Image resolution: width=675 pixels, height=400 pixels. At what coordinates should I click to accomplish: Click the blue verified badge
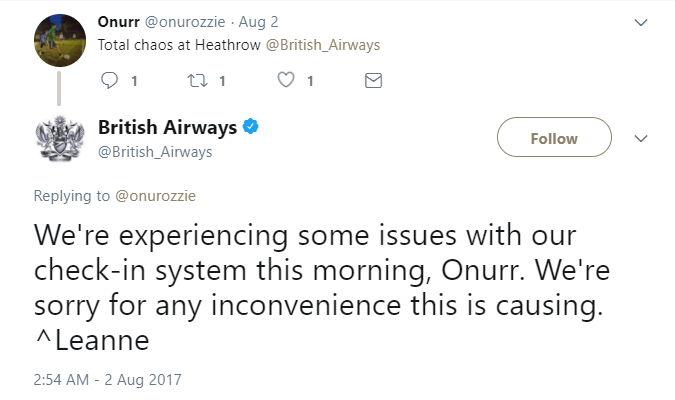(253, 127)
